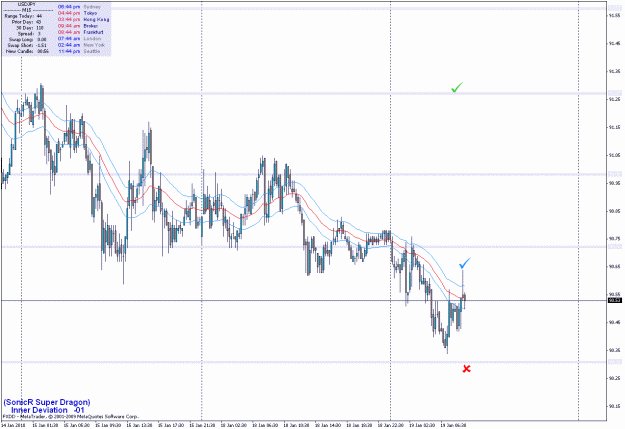The width and height of the screenshot is (625, 429).
Task: Click the 90.15 label on the price axis
Action: tap(614, 406)
